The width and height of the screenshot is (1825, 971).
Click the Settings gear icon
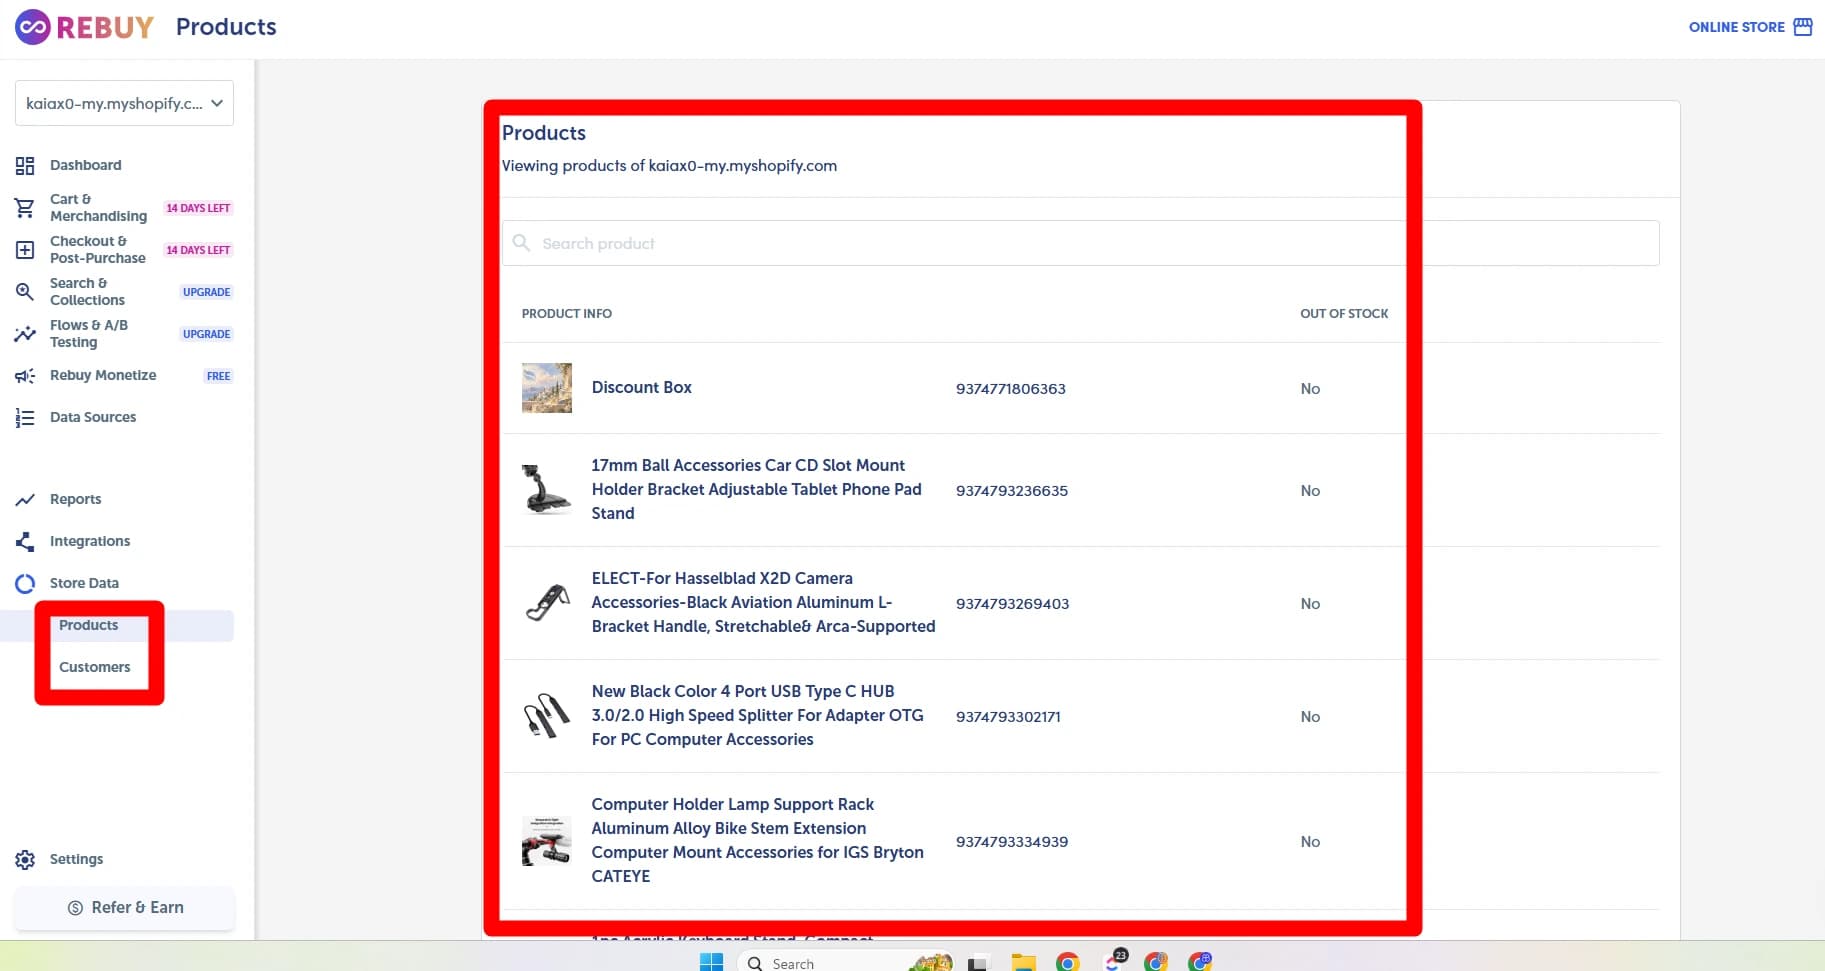tap(25, 860)
